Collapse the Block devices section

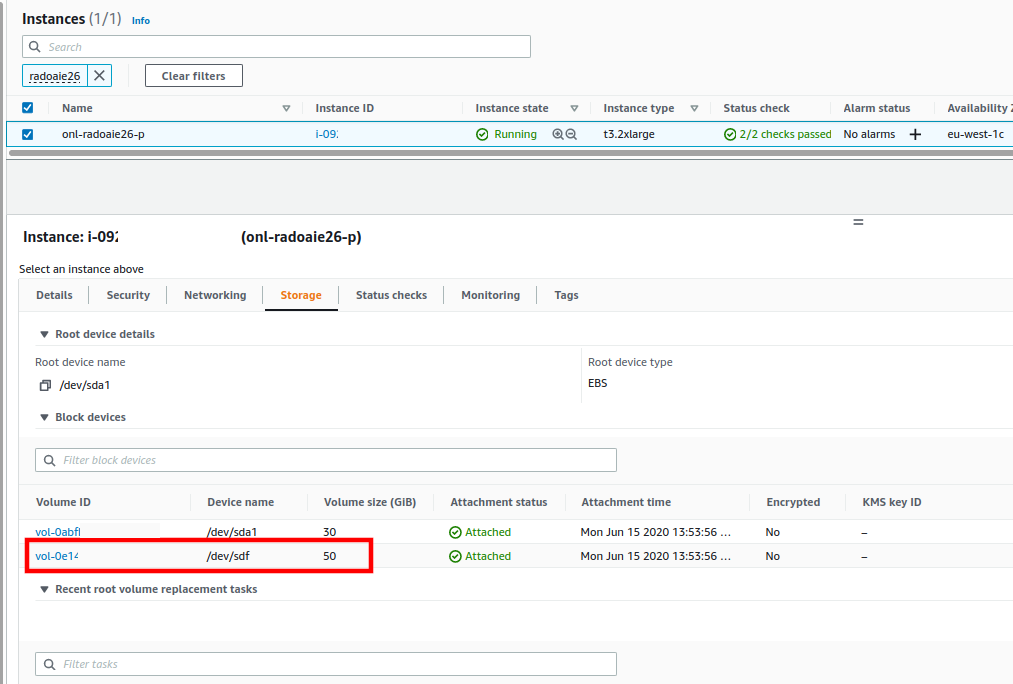pyautogui.click(x=44, y=417)
